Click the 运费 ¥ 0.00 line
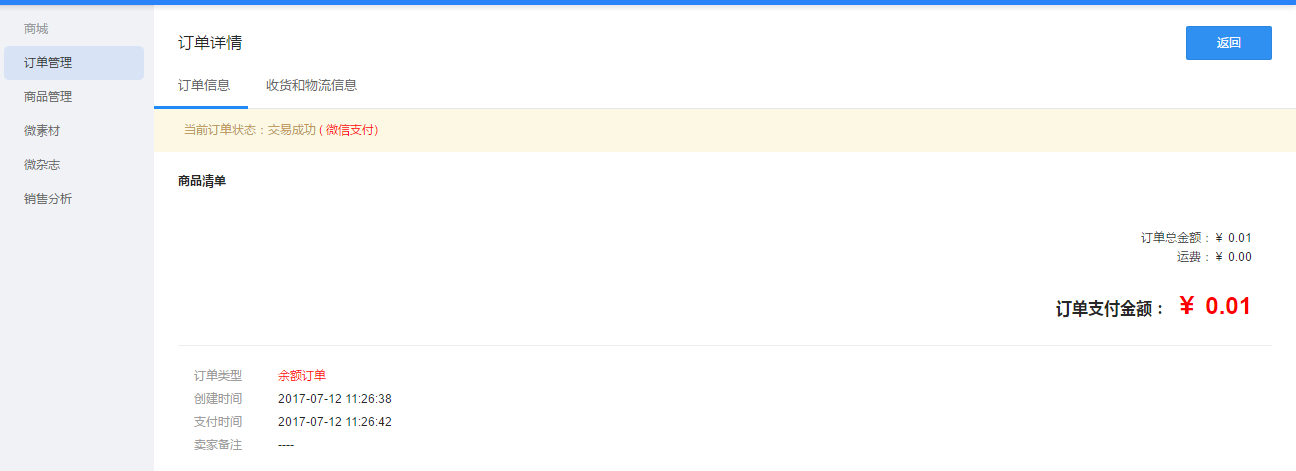Screen dimensions: 1296x471 1214,257
